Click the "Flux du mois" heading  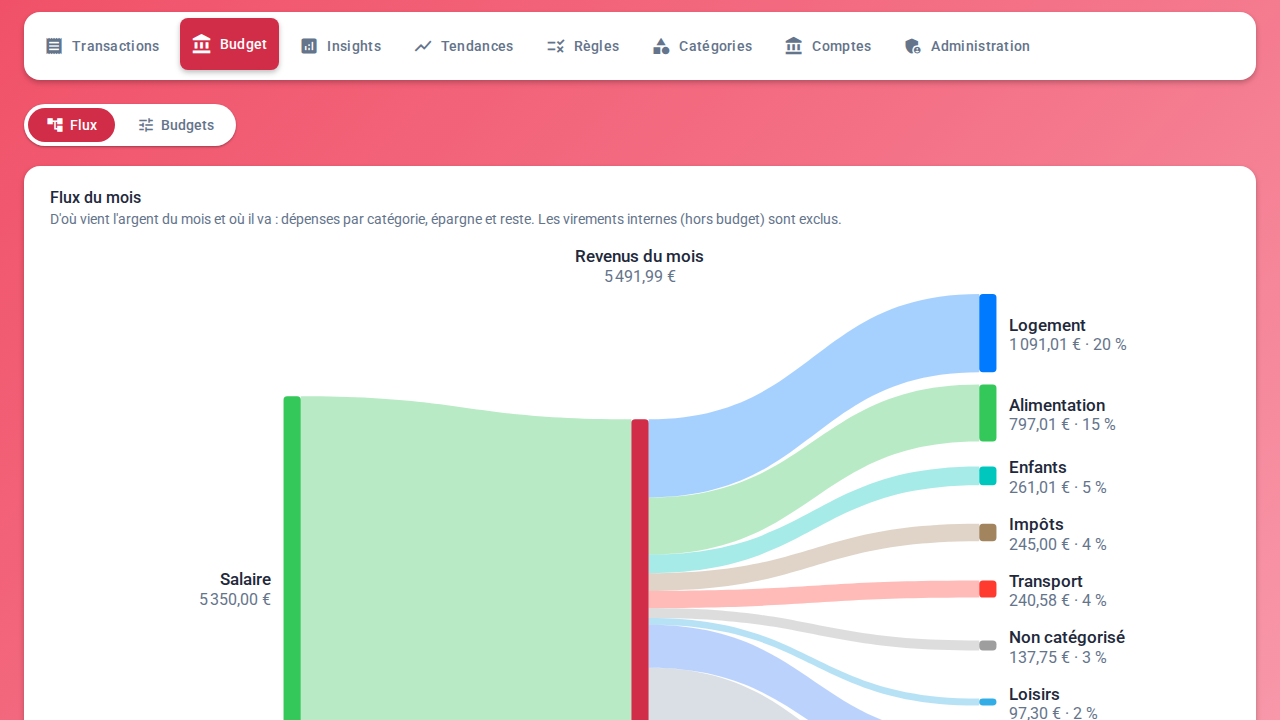pyautogui.click(x=96, y=198)
